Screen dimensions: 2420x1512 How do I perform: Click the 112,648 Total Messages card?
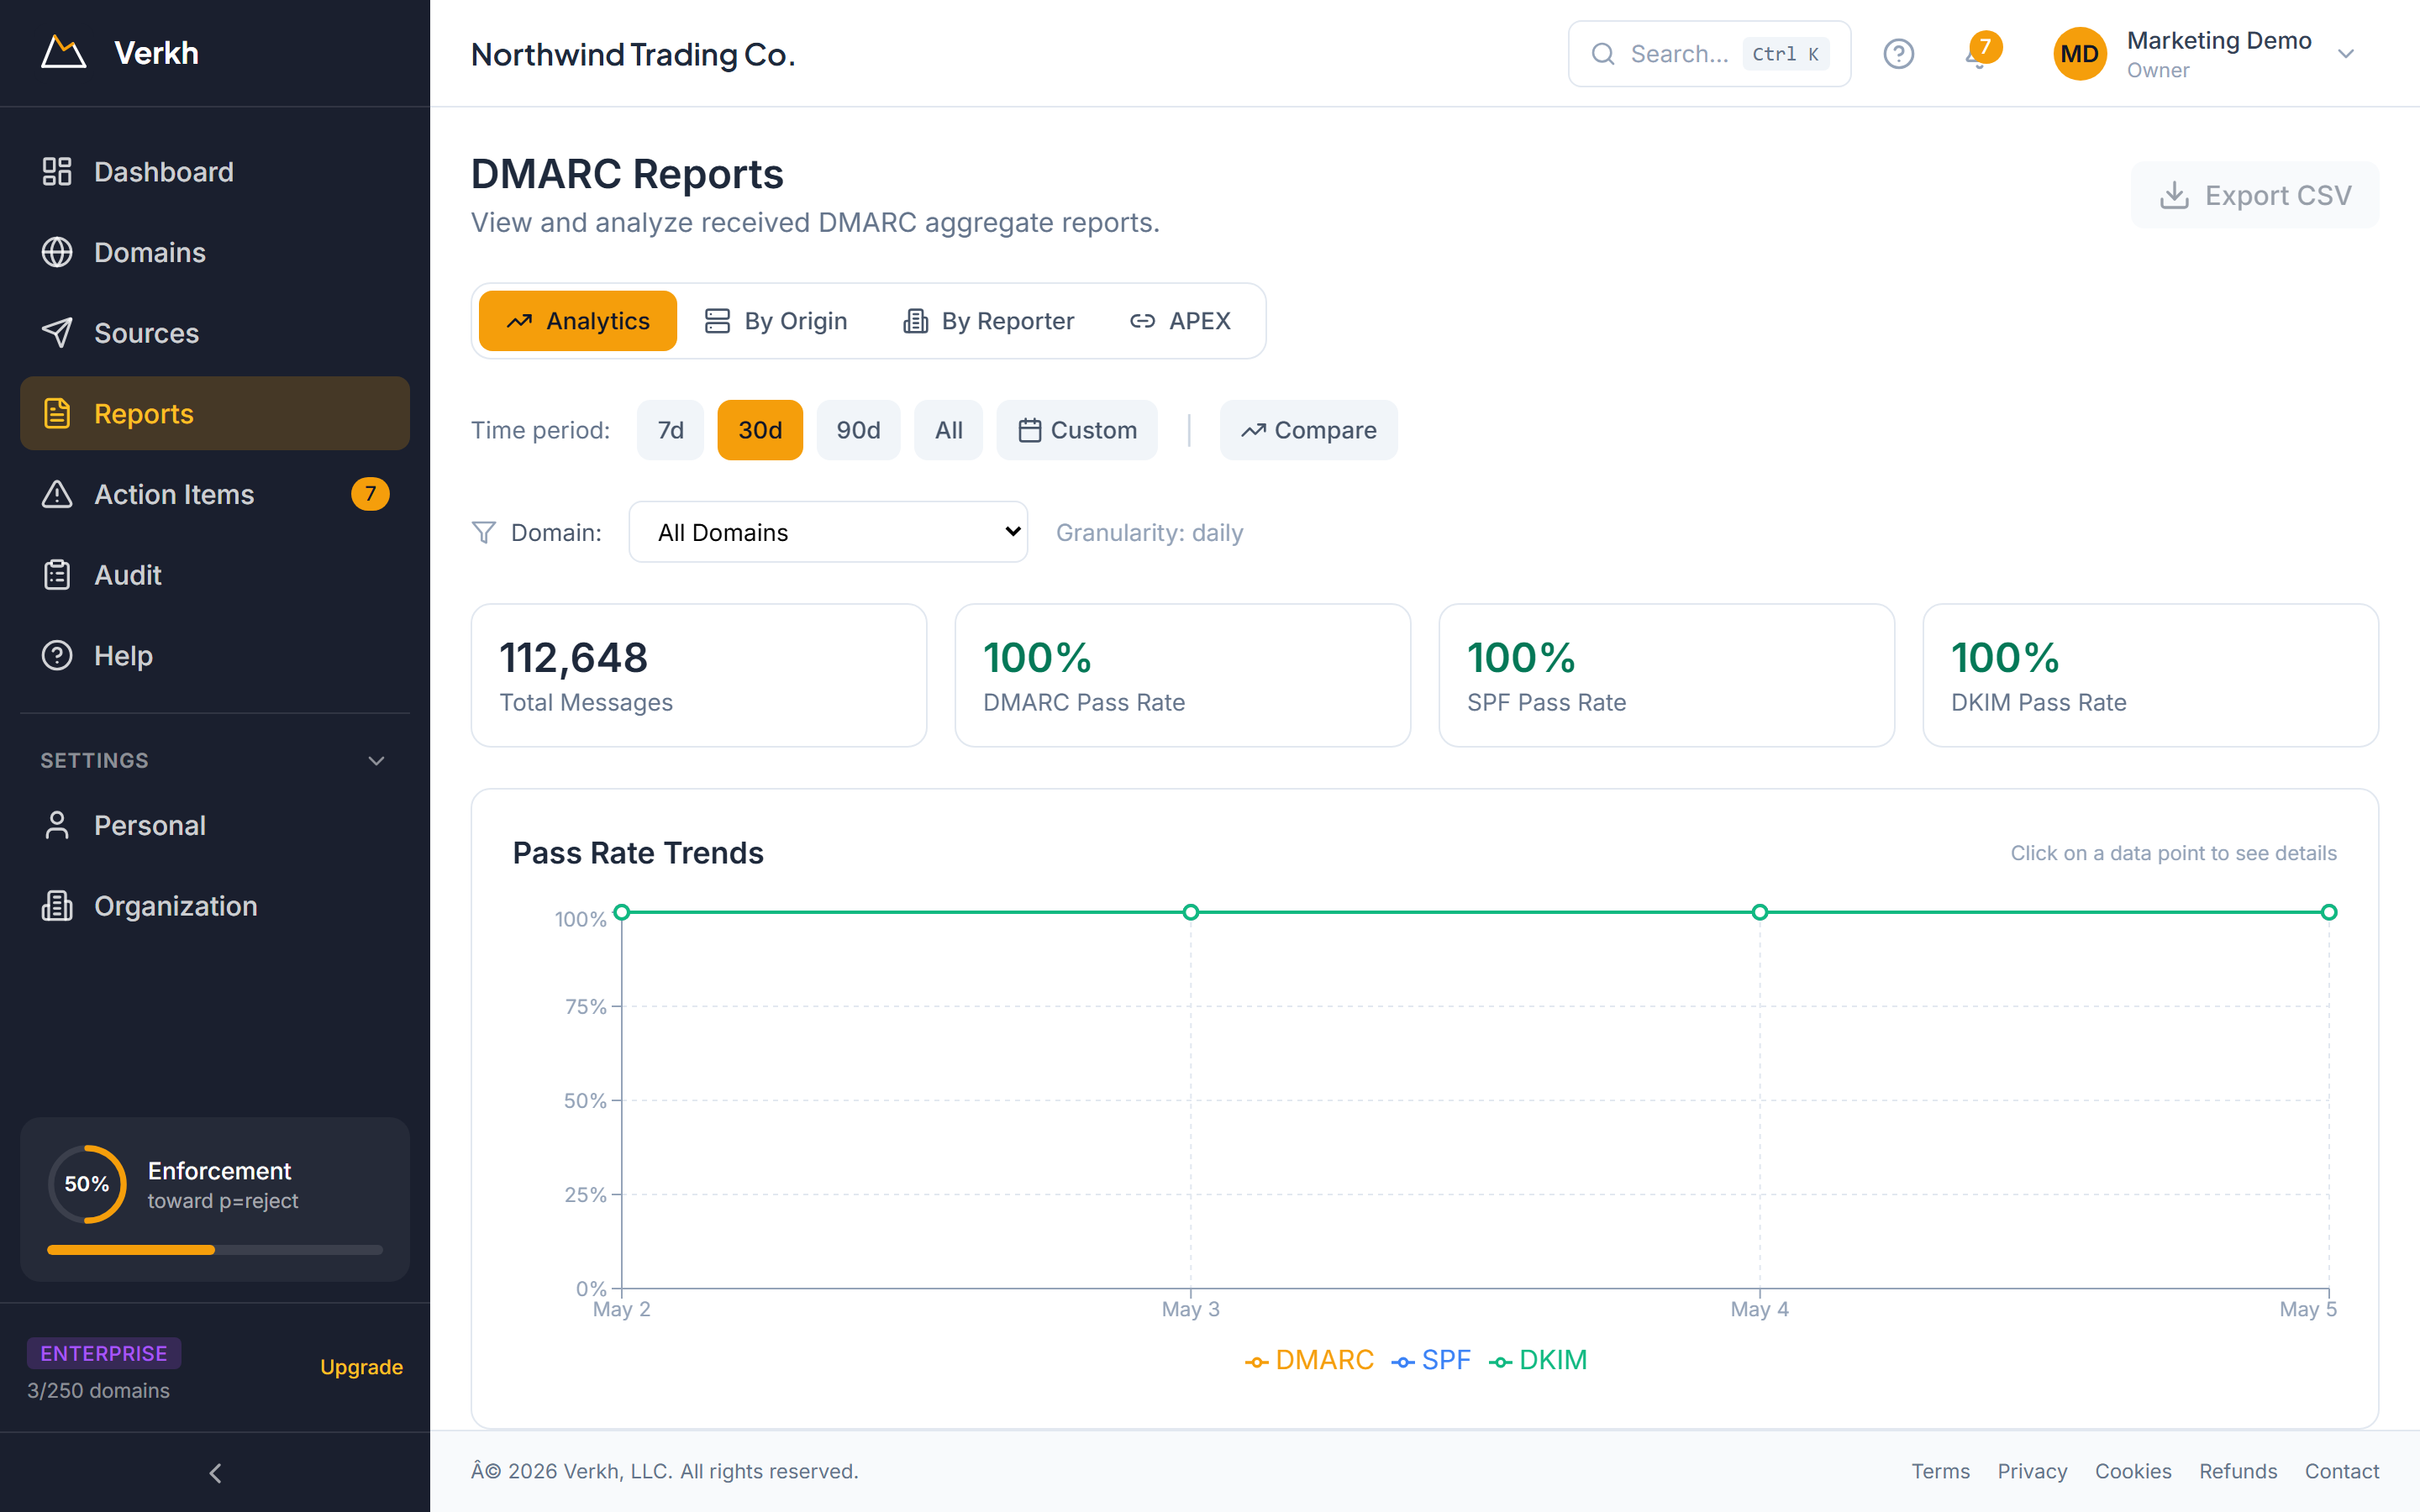699,675
